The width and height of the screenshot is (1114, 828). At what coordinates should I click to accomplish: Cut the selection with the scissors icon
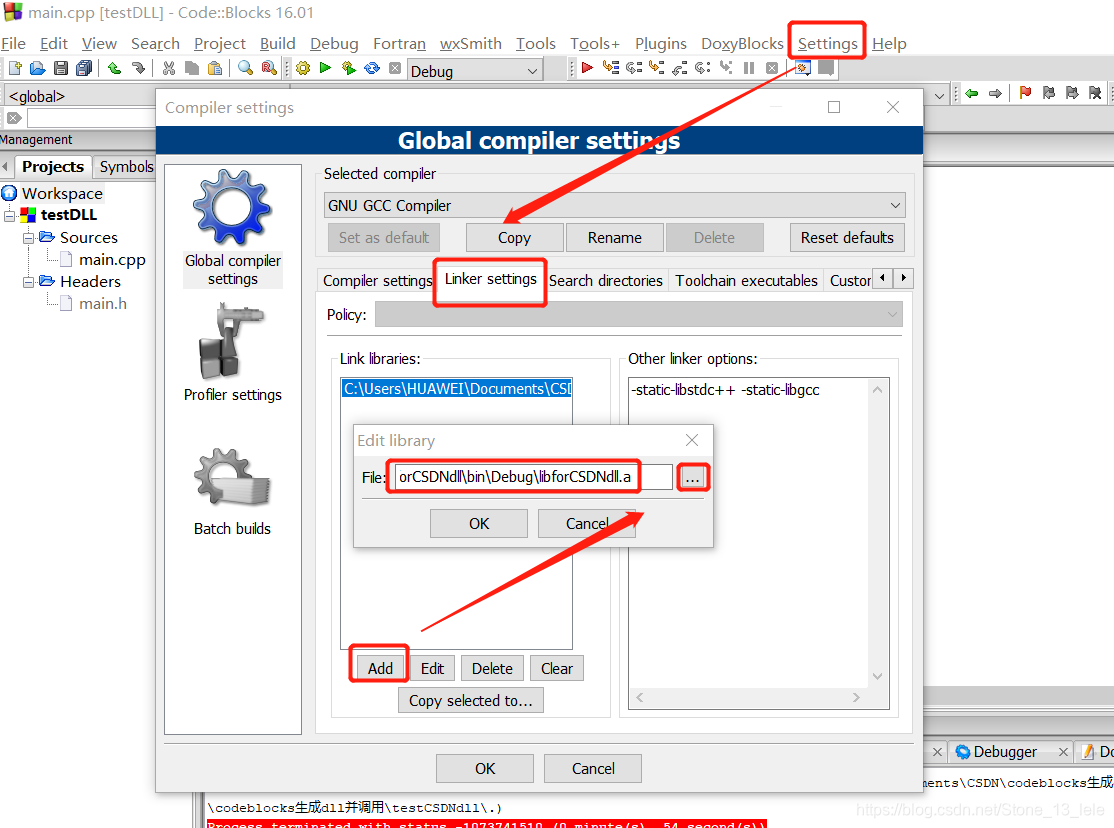click(x=168, y=68)
